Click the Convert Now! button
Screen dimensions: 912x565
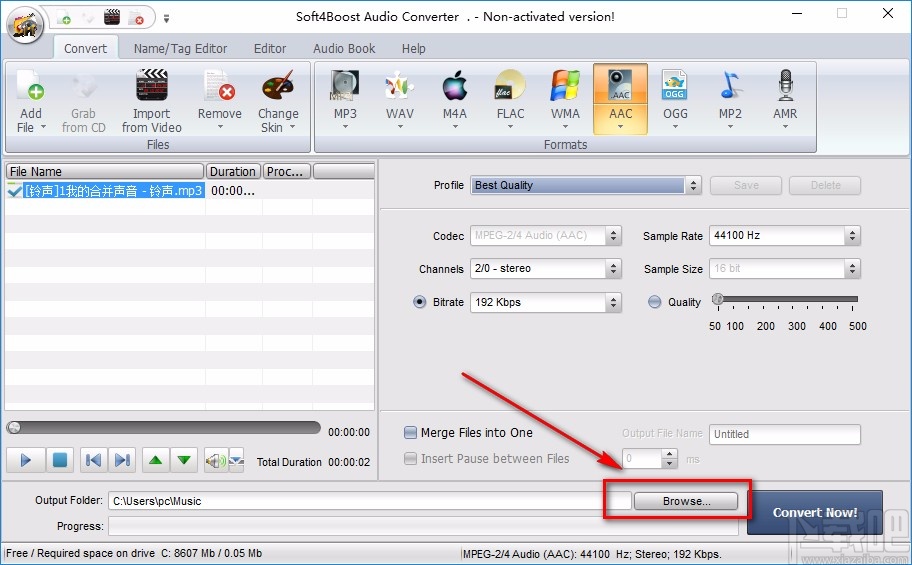coord(815,512)
